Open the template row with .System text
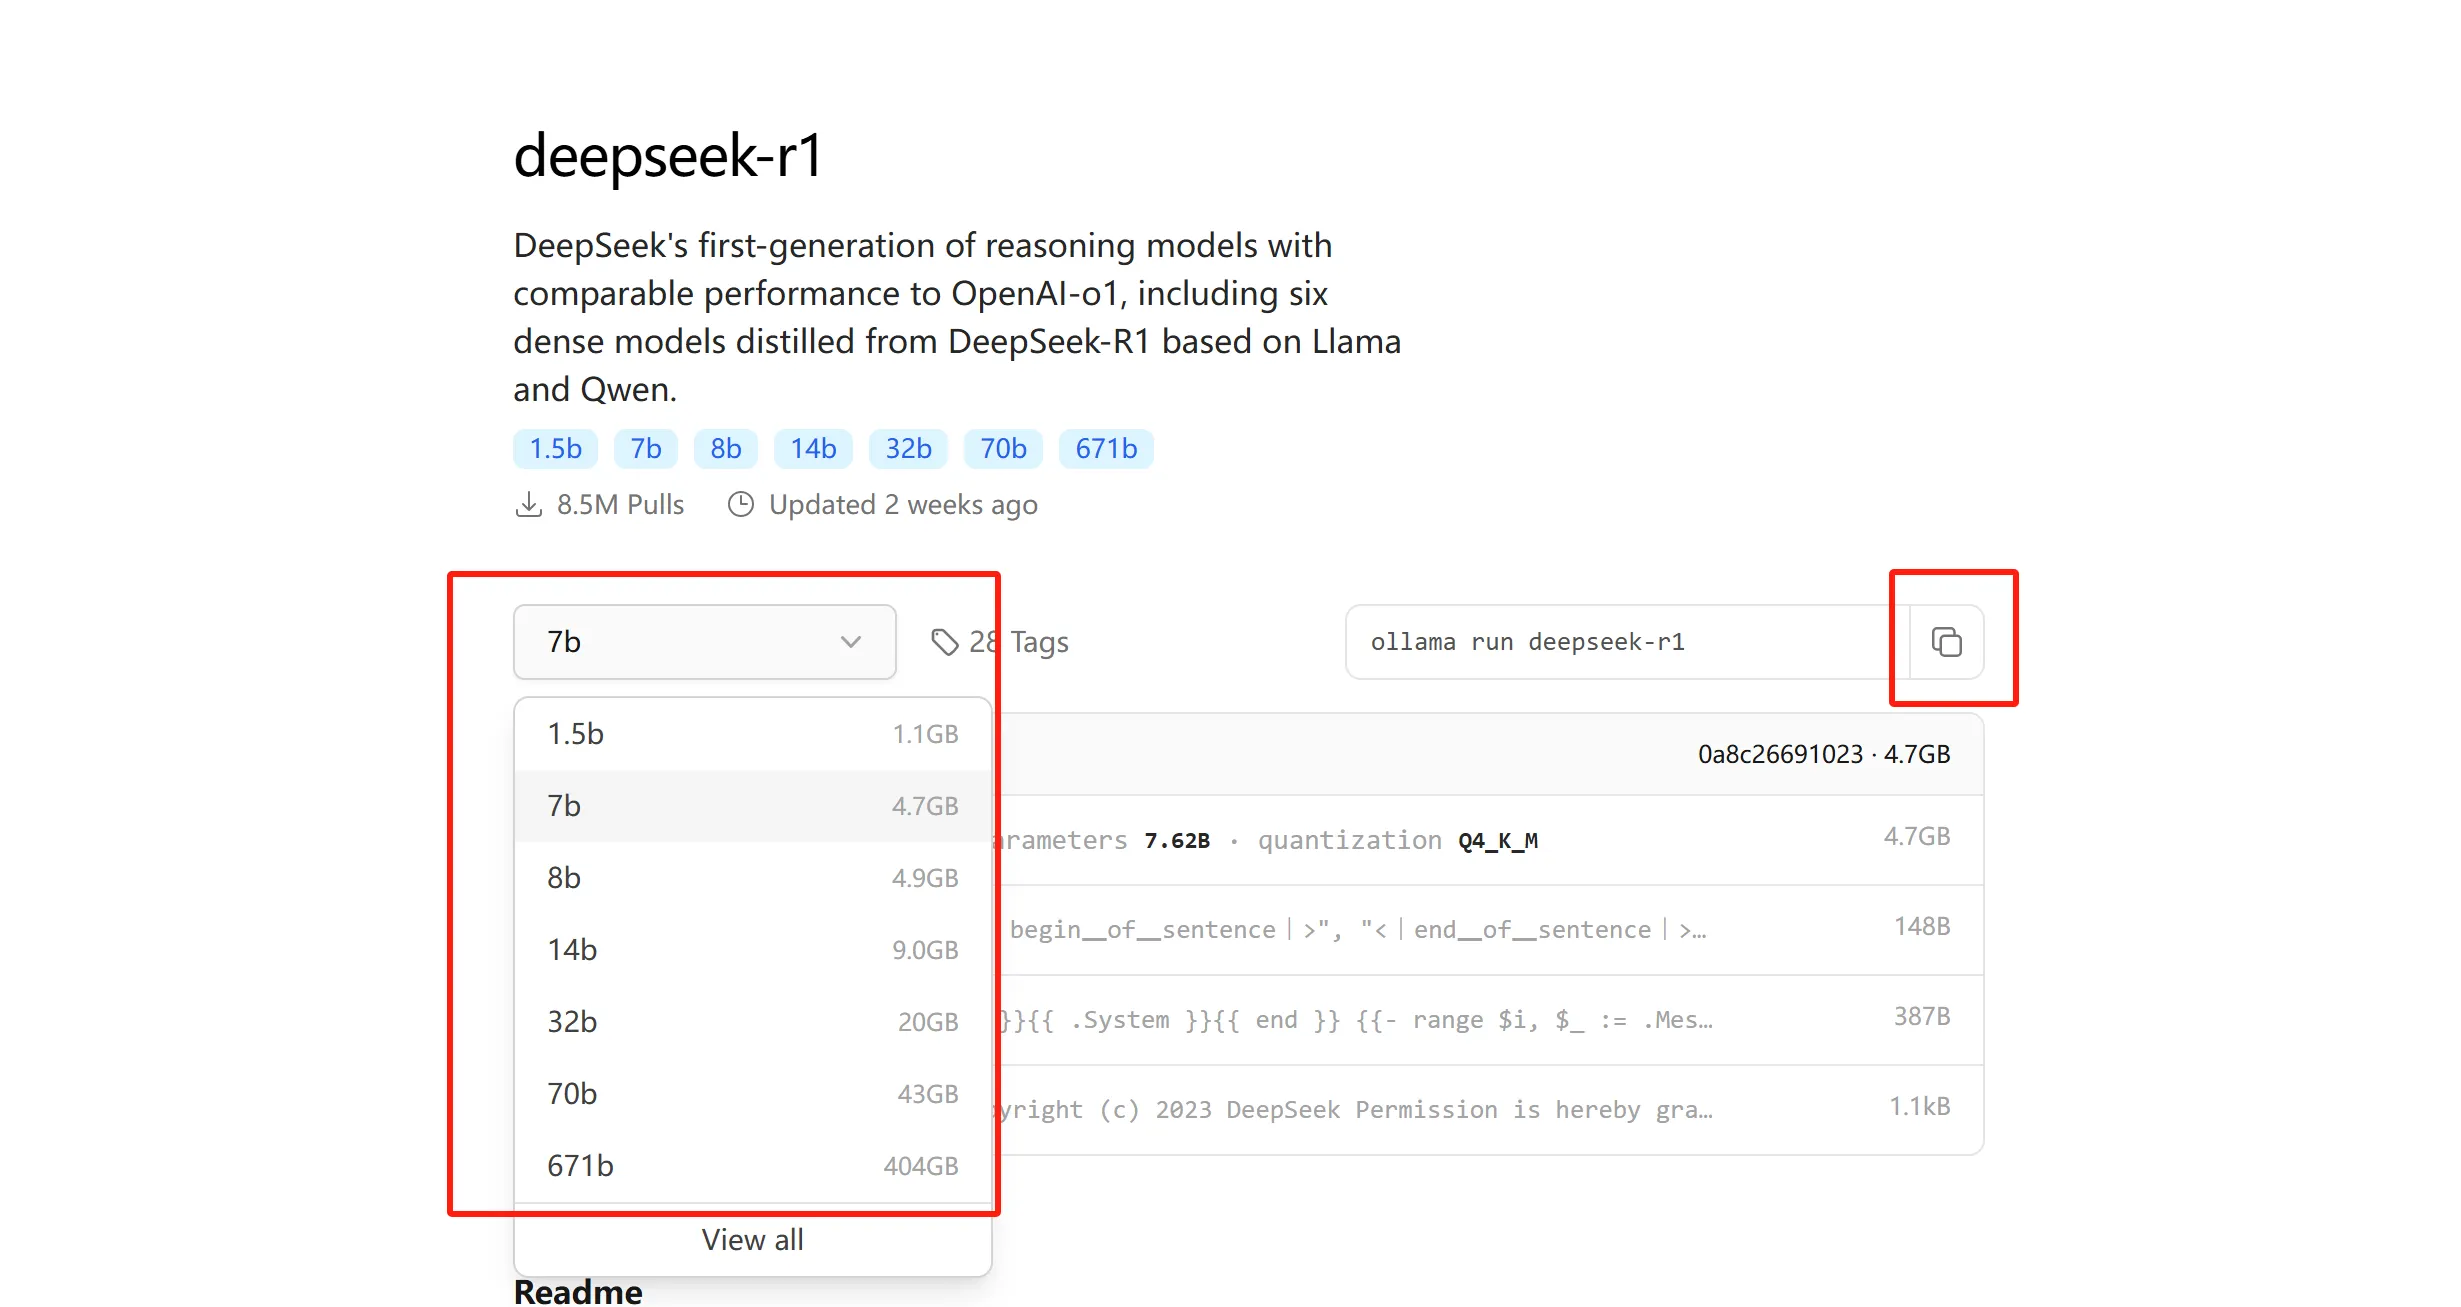 (x=1490, y=1020)
